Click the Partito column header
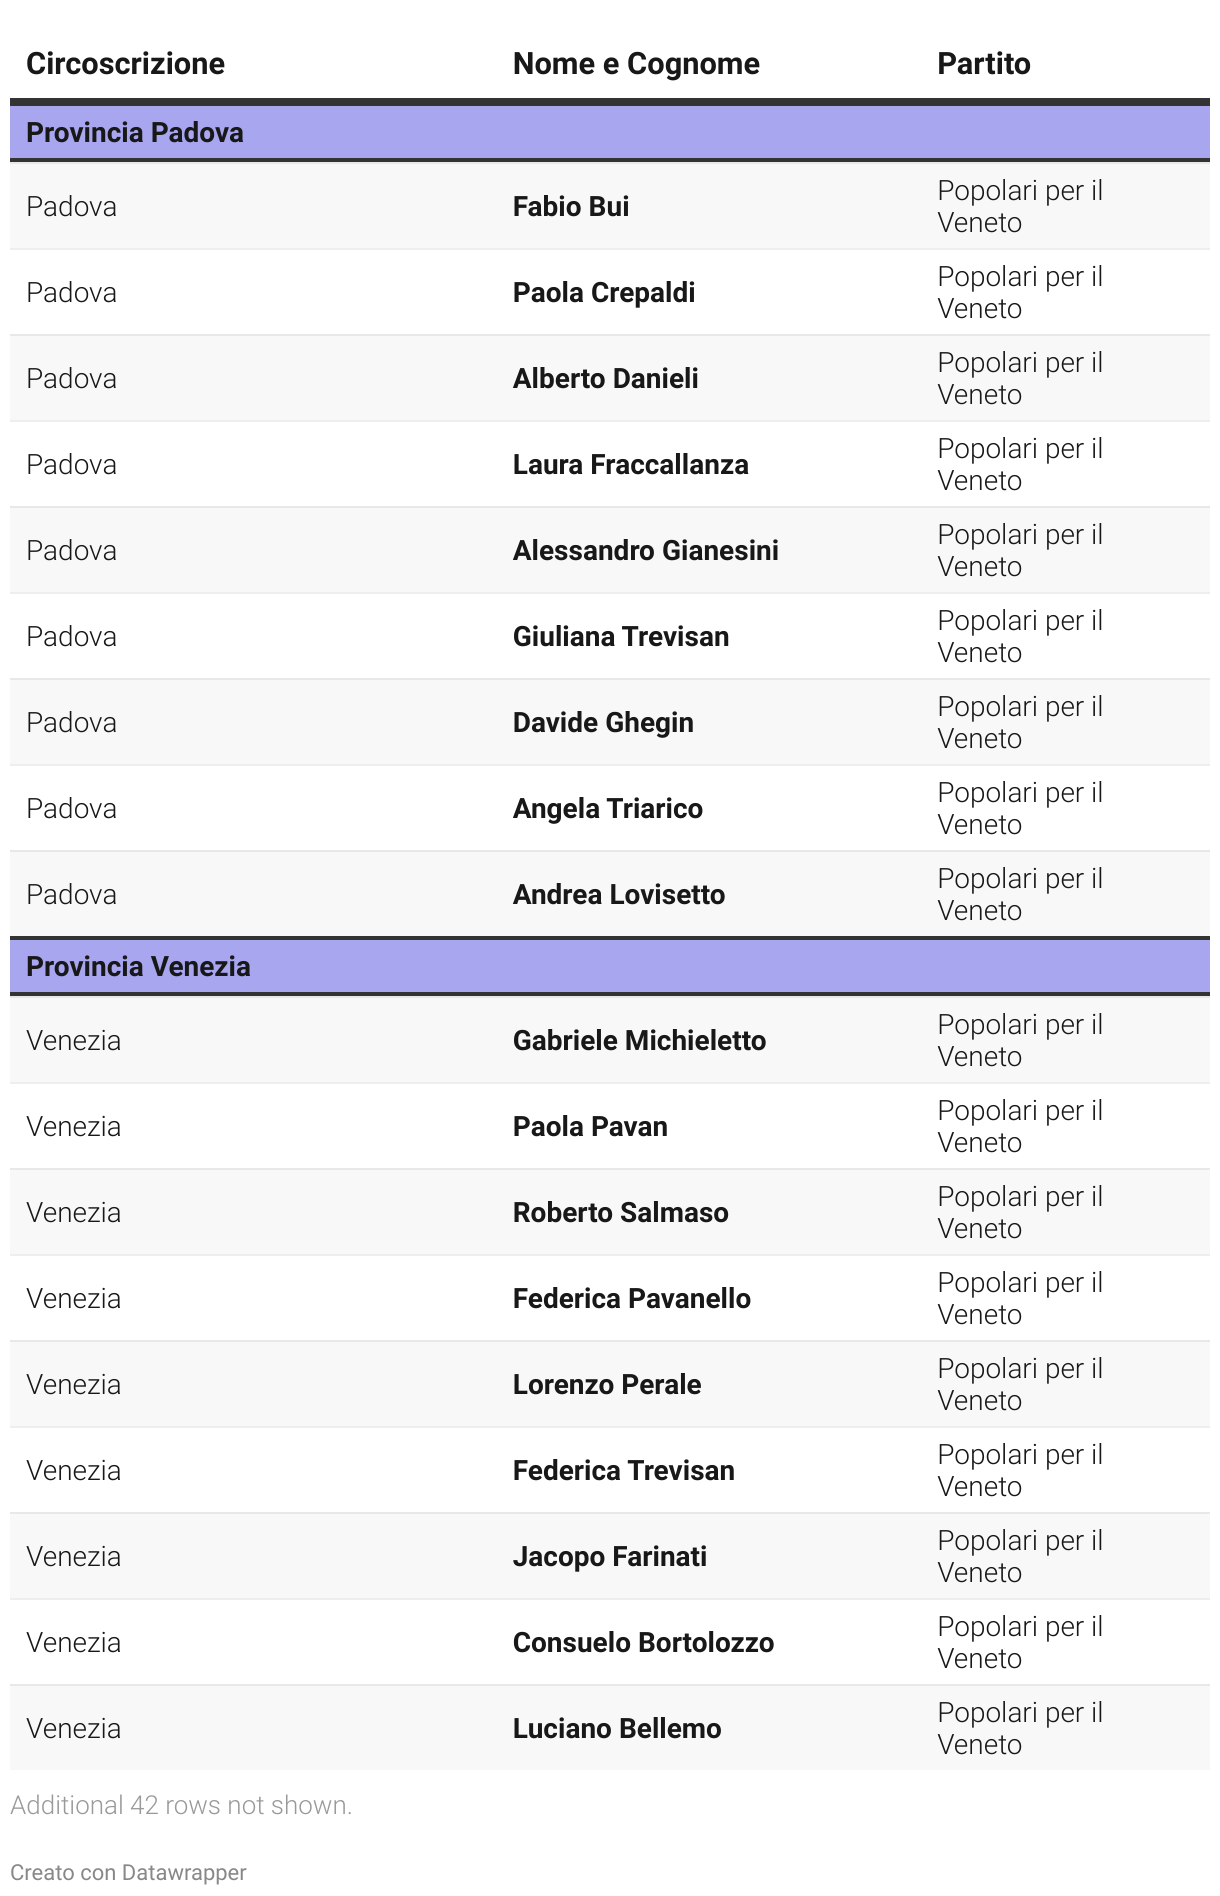This screenshot has width=1220, height=1896. pos(983,64)
